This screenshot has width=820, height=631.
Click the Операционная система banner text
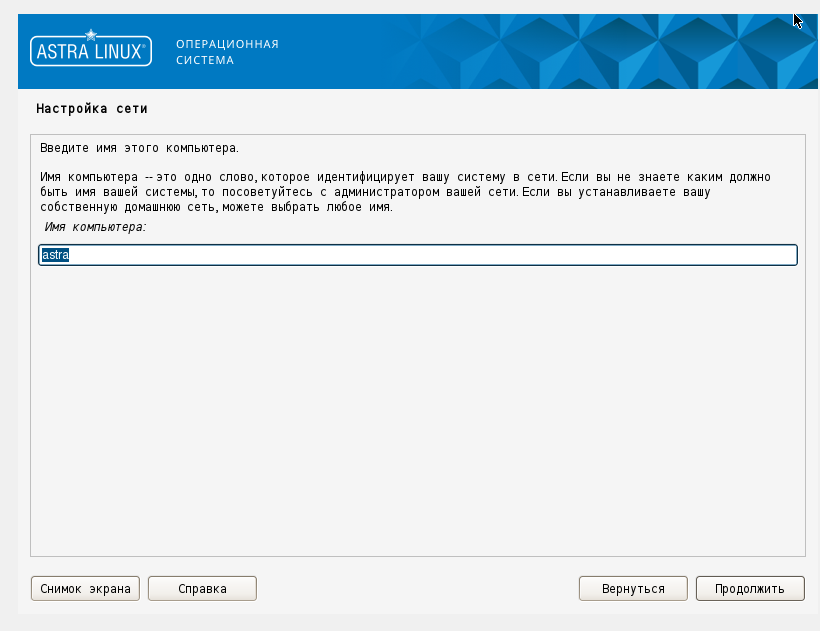[x=227, y=52]
